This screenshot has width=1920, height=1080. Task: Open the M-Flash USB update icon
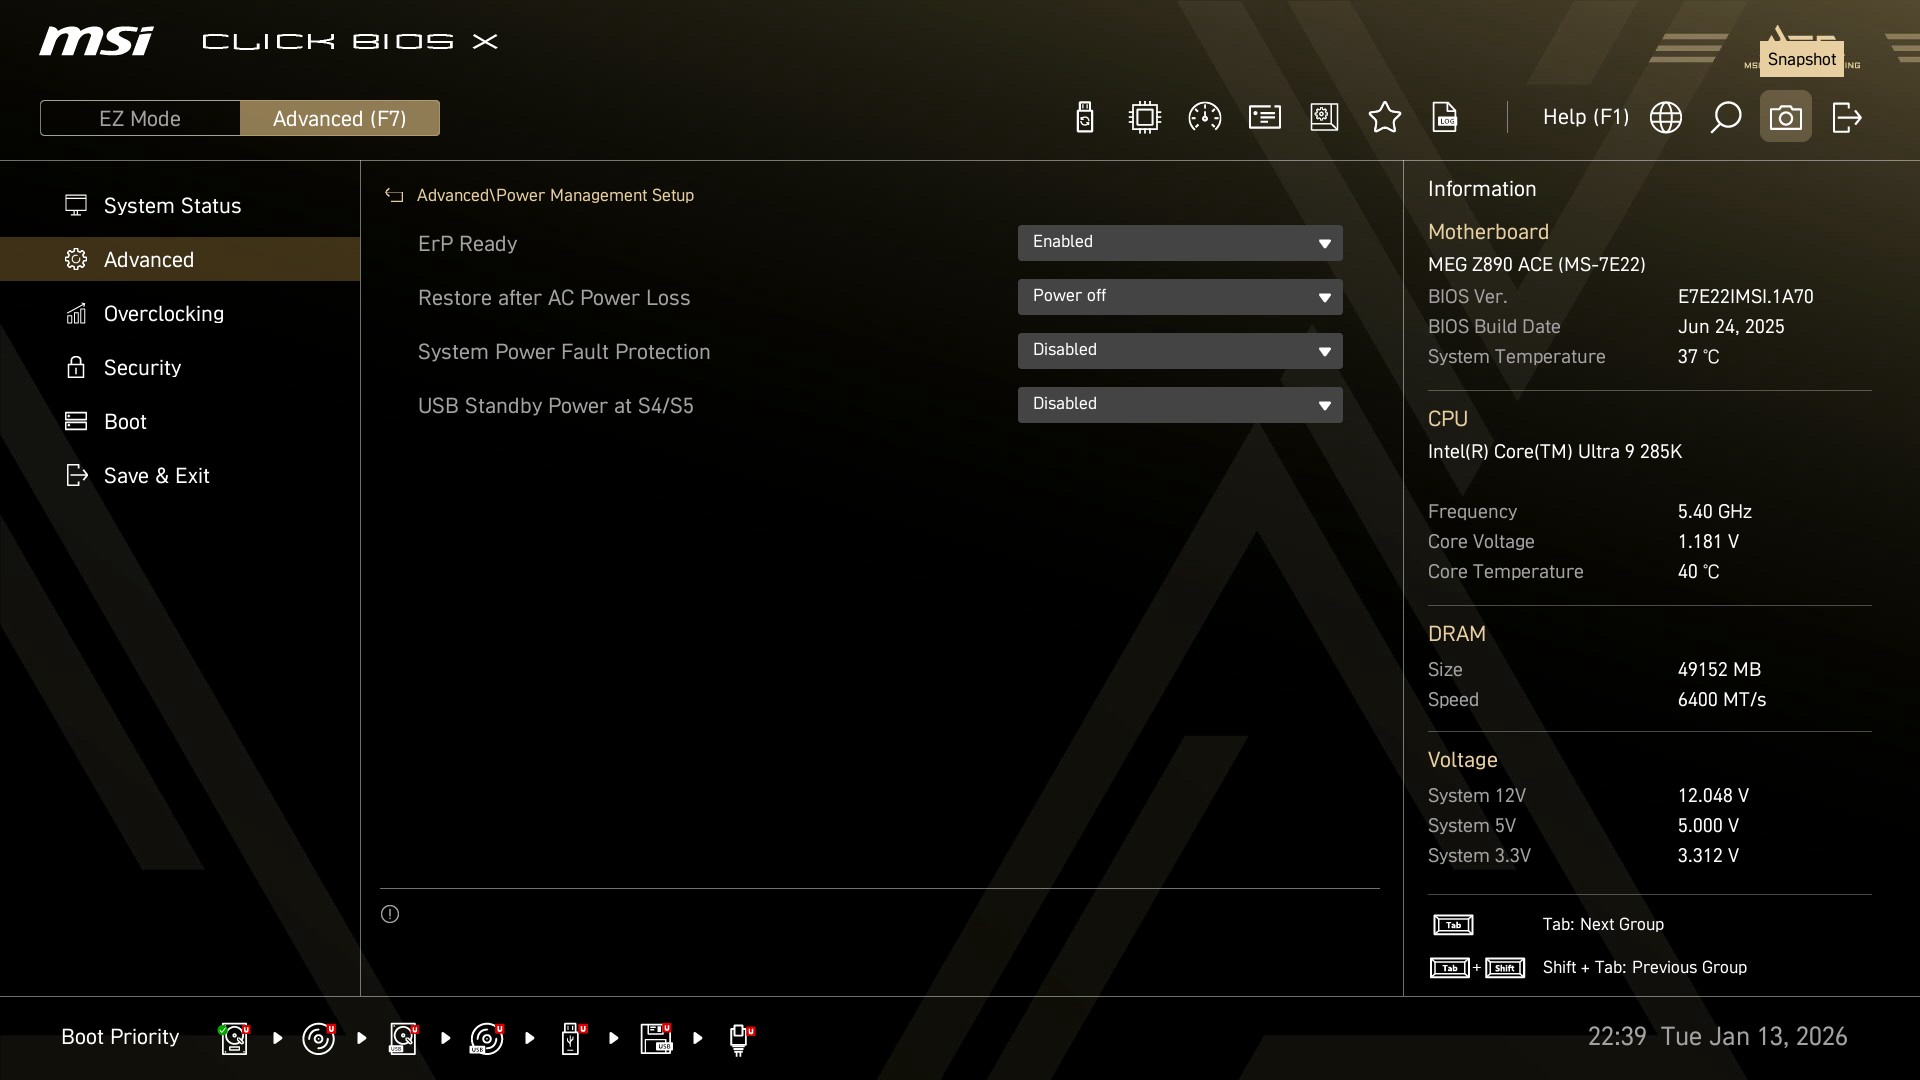tap(1084, 118)
